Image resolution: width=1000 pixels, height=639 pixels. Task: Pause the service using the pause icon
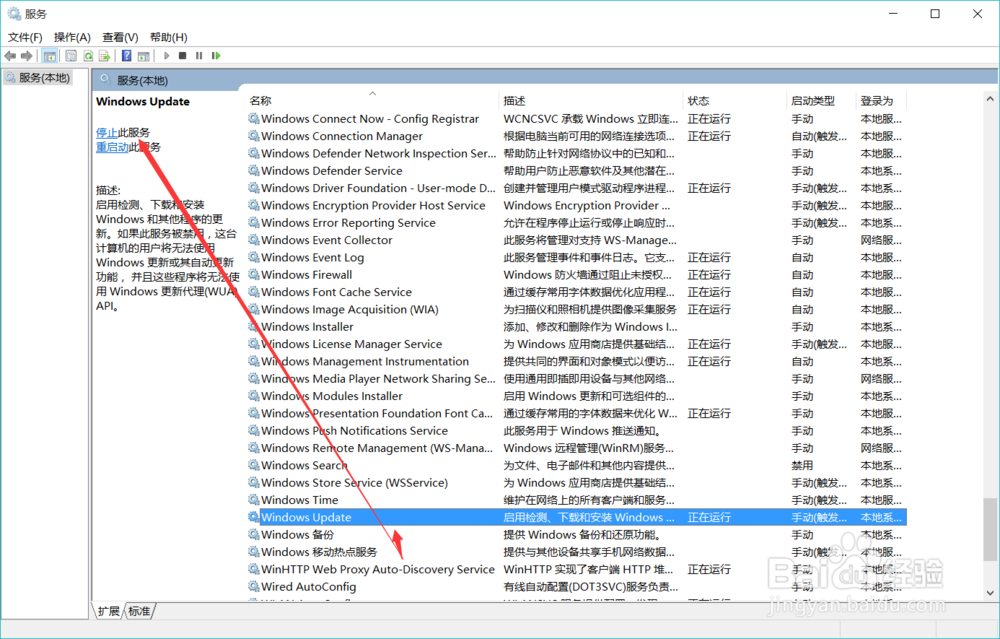pyautogui.click(x=200, y=55)
